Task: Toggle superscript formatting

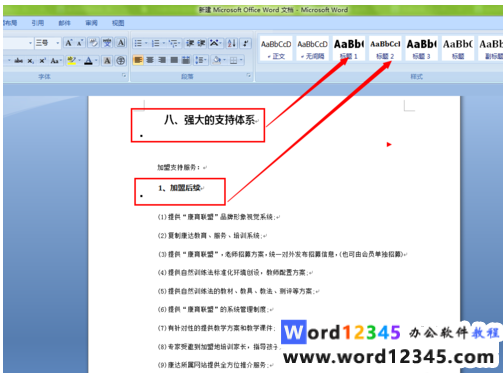Action: (x=42, y=61)
